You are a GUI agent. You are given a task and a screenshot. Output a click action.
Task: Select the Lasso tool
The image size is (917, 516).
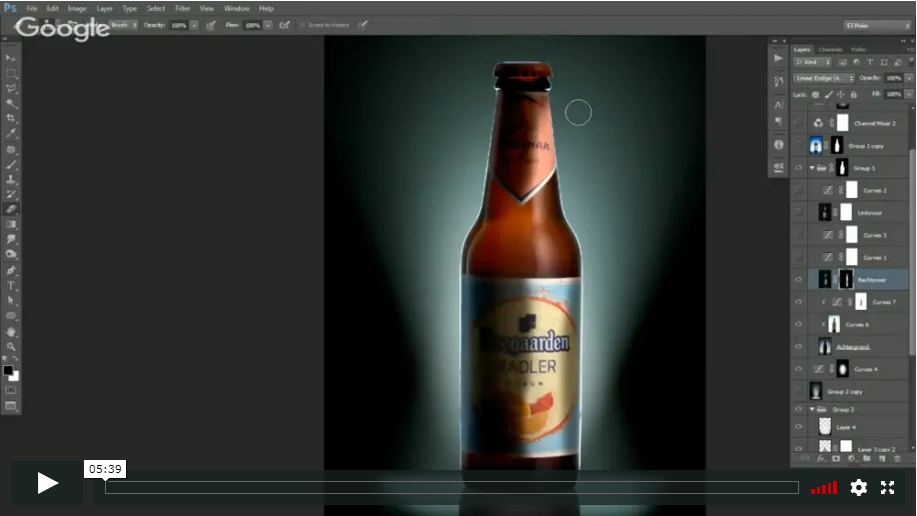click(x=11, y=89)
